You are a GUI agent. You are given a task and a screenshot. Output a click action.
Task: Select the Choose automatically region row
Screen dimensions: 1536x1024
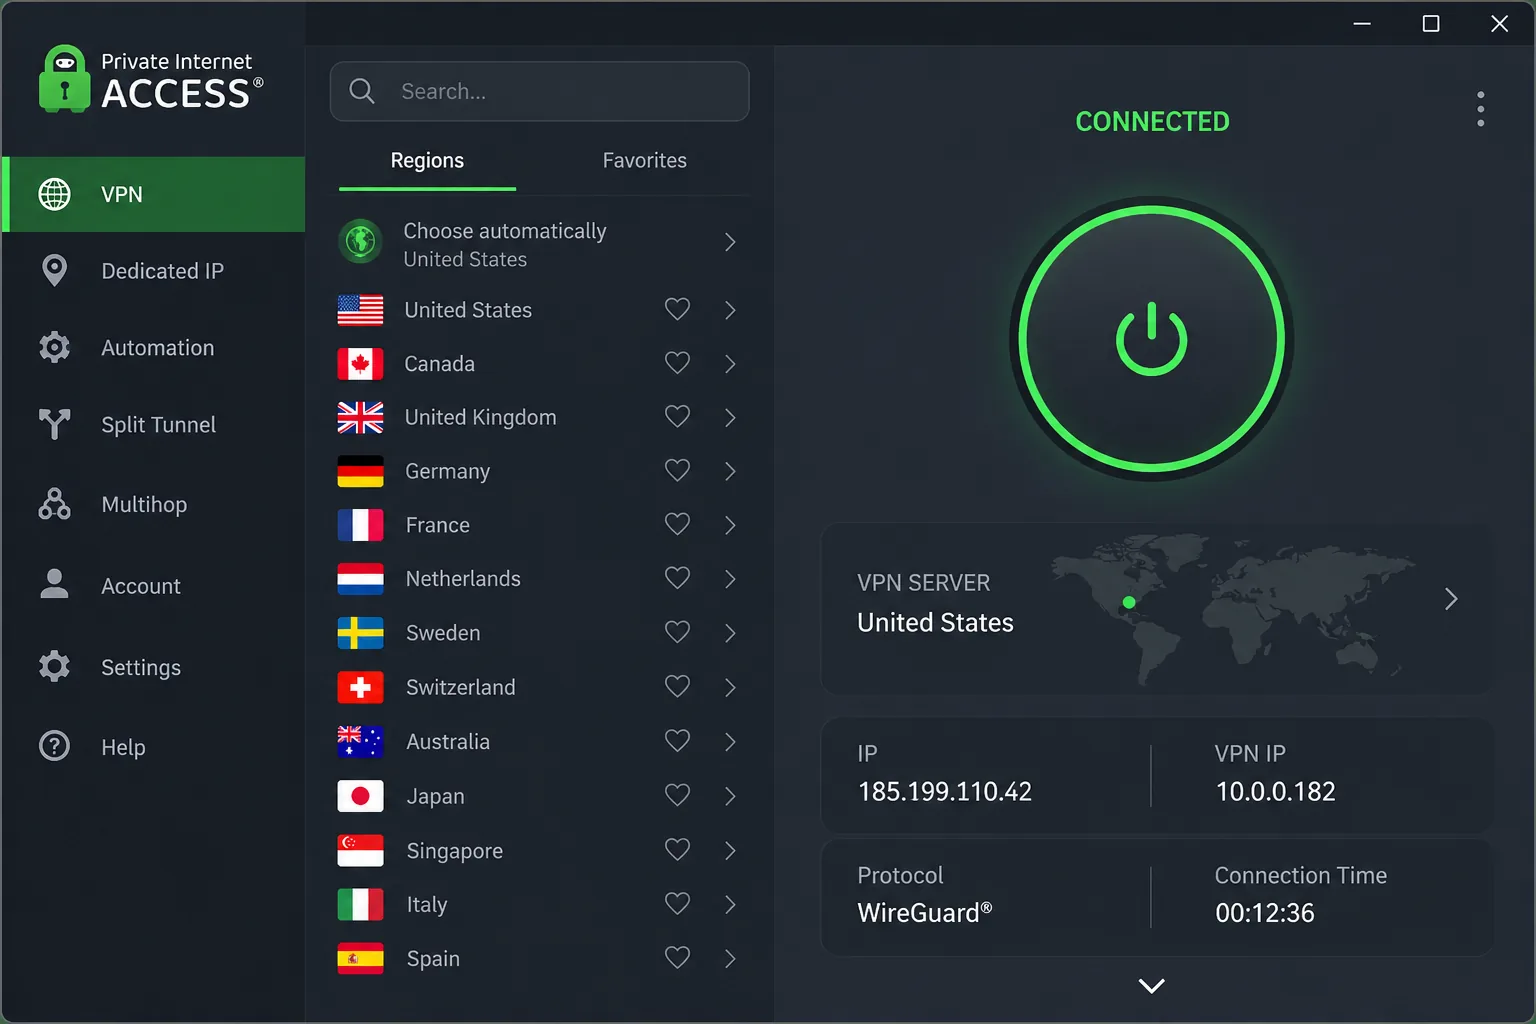(540, 243)
